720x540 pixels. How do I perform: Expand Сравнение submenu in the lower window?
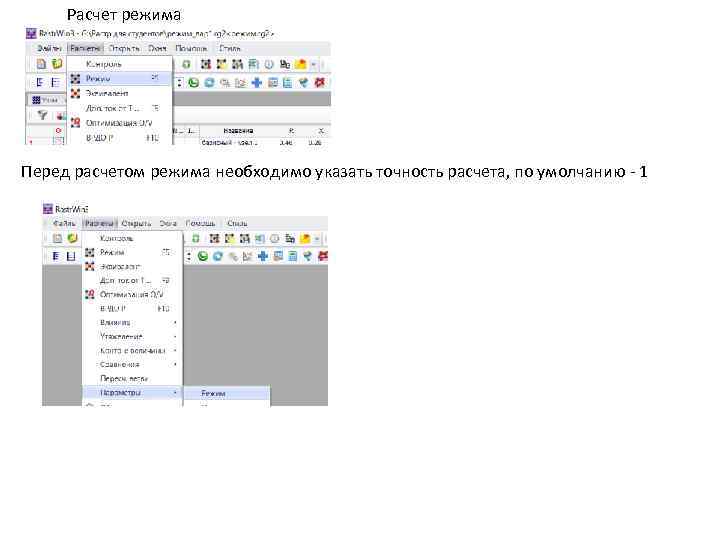click(x=132, y=365)
